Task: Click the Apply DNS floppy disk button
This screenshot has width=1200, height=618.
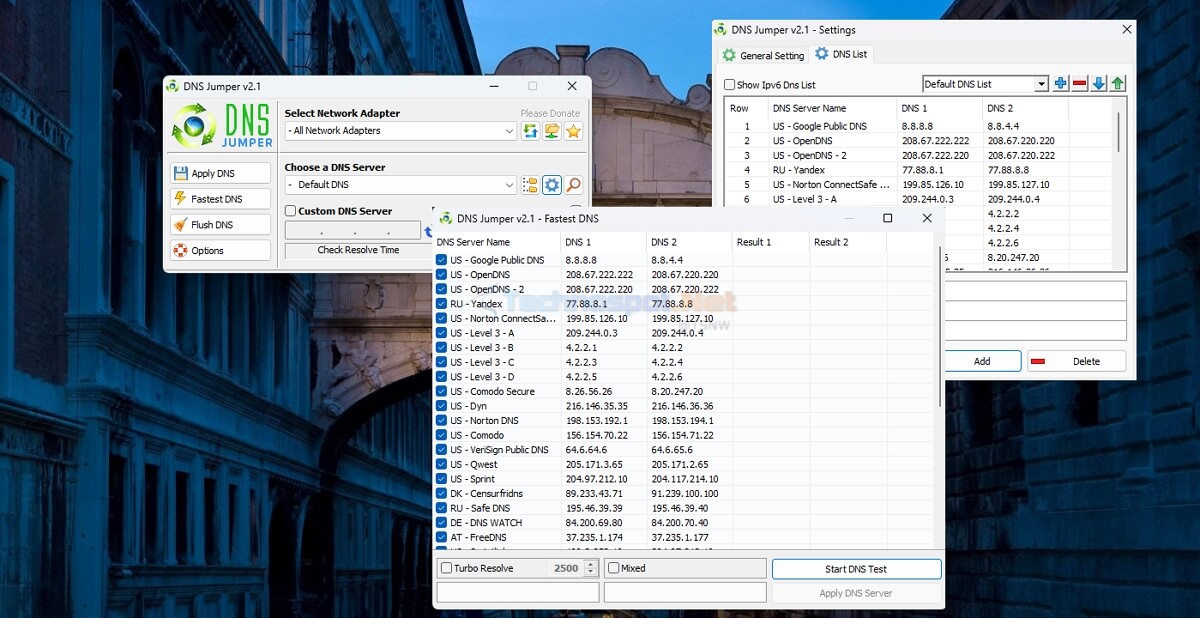Action: (x=220, y=173)
